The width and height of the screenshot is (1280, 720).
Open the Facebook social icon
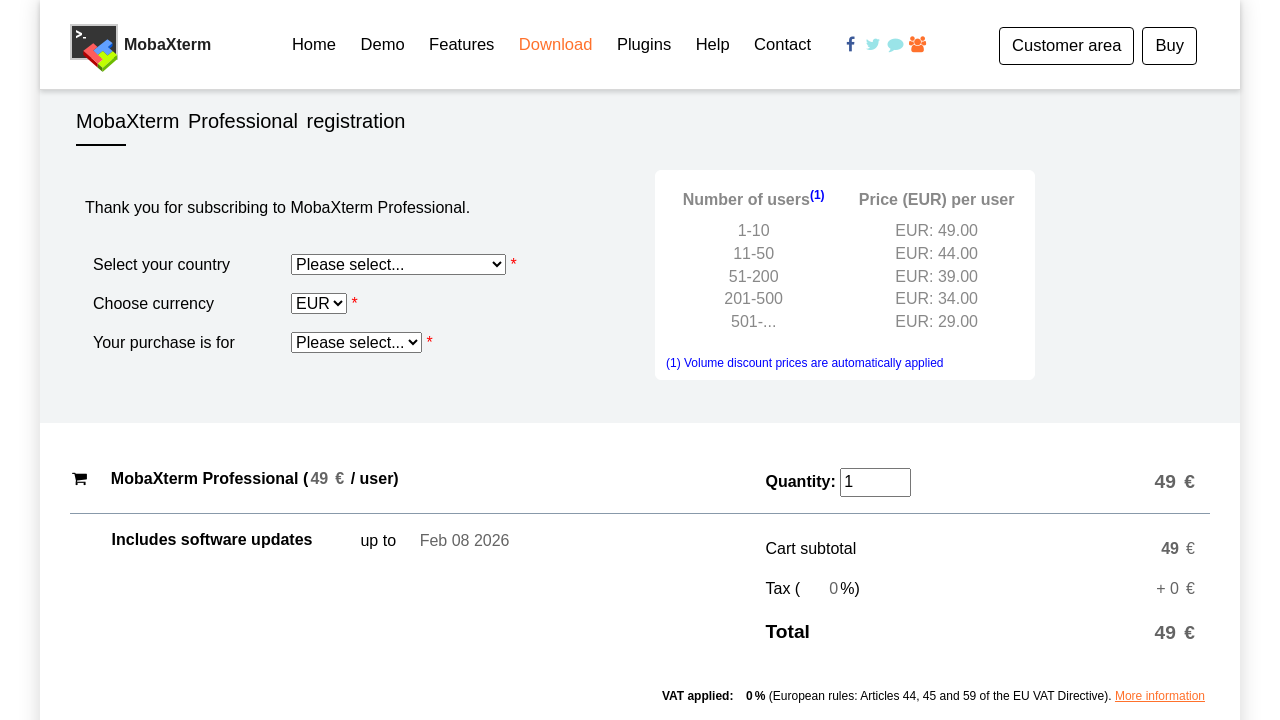pos(850,44)
